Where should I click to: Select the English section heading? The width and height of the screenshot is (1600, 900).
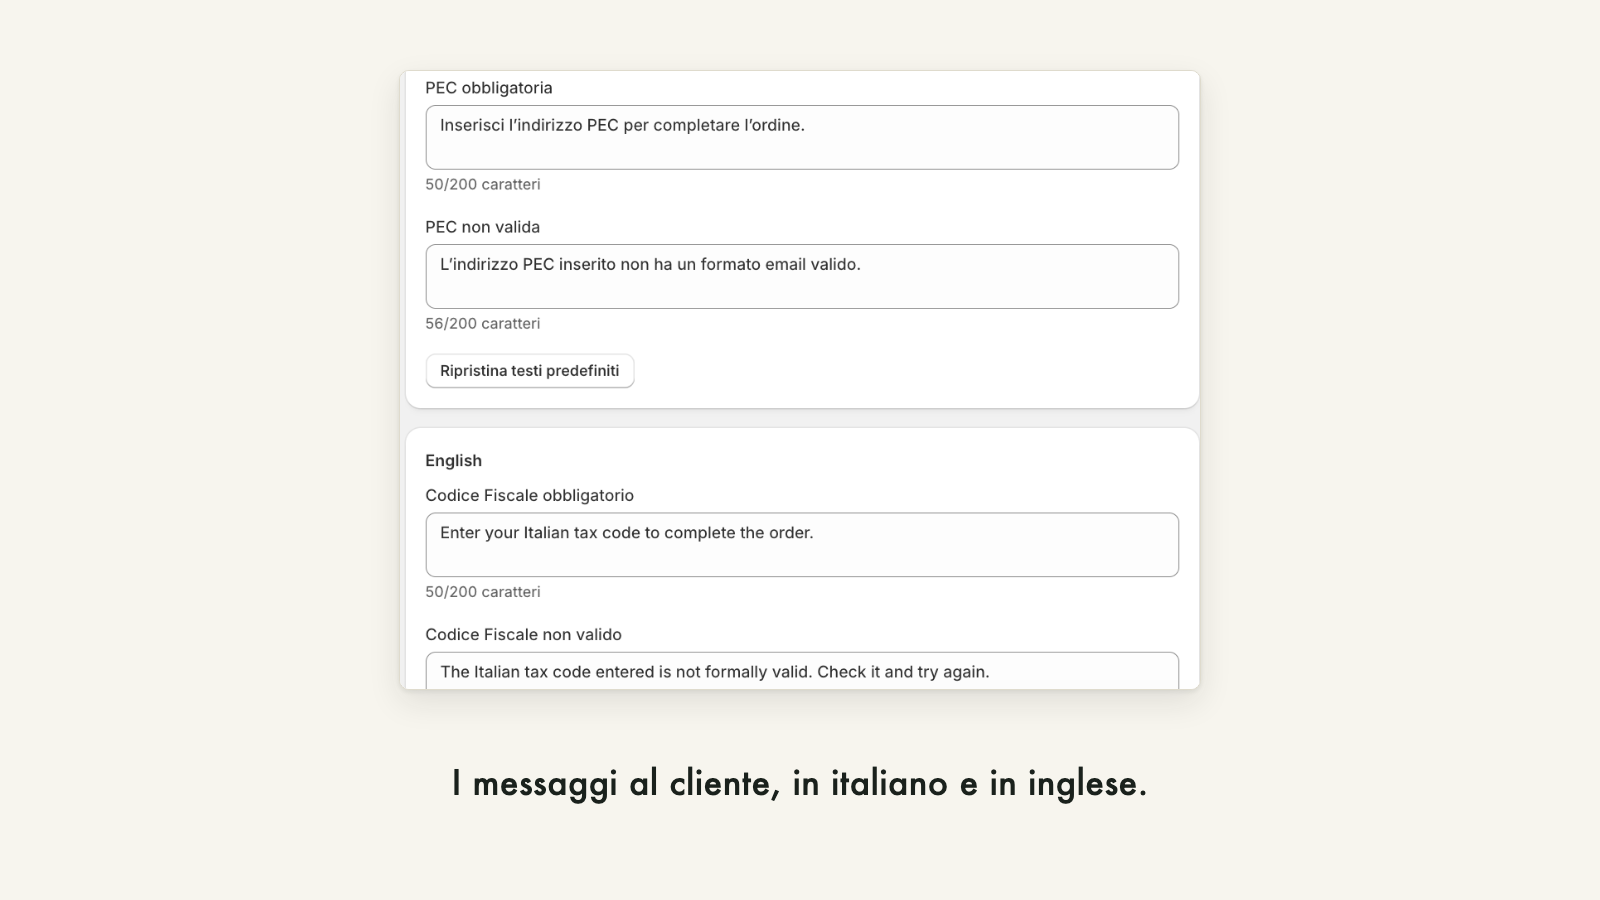(454, 461)
